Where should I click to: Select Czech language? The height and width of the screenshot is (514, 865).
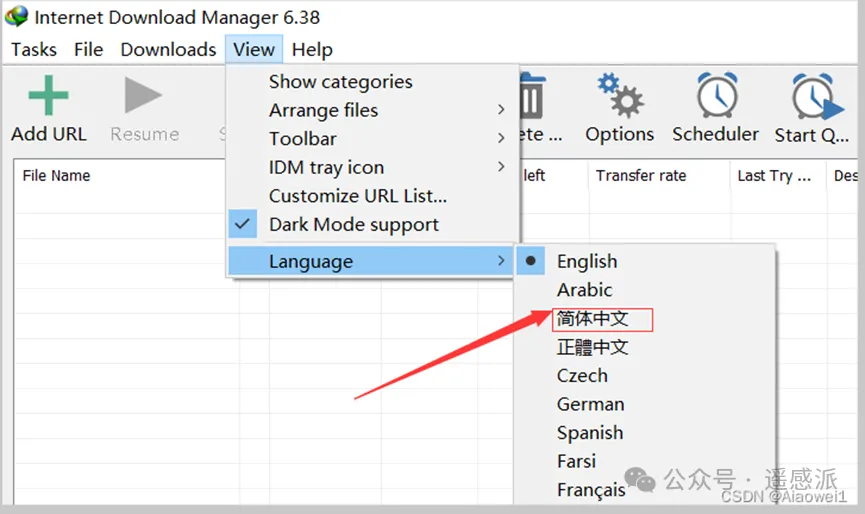point(583,376)
